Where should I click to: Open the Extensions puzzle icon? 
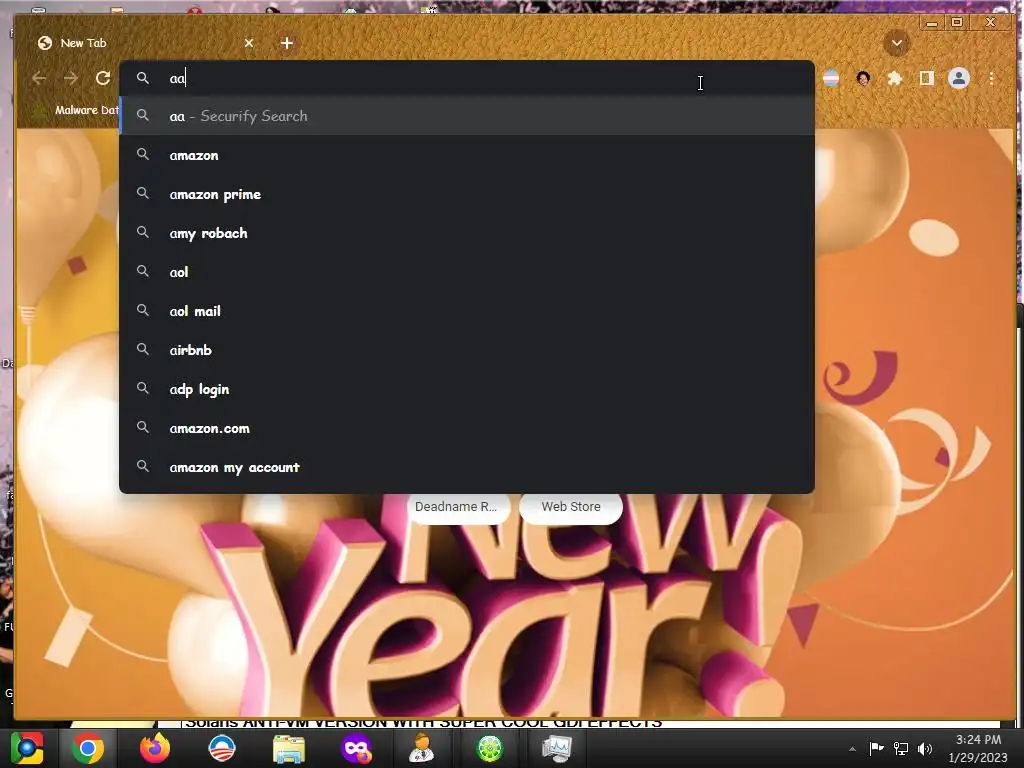coord(895,78)
